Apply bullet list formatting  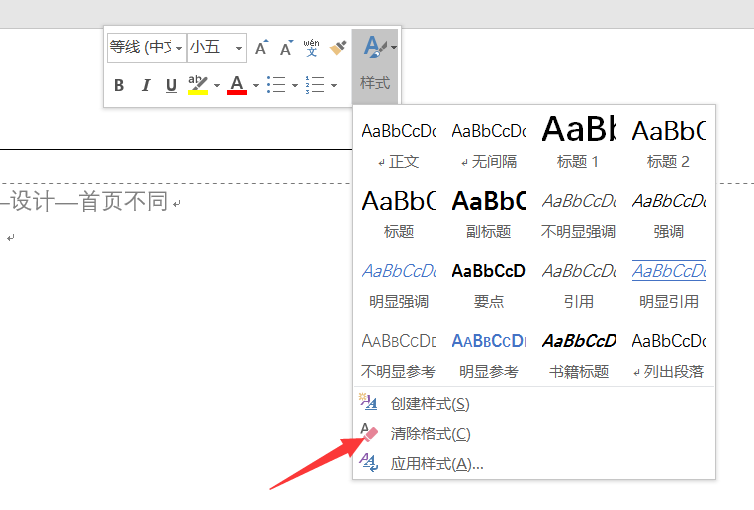[276, 85]
